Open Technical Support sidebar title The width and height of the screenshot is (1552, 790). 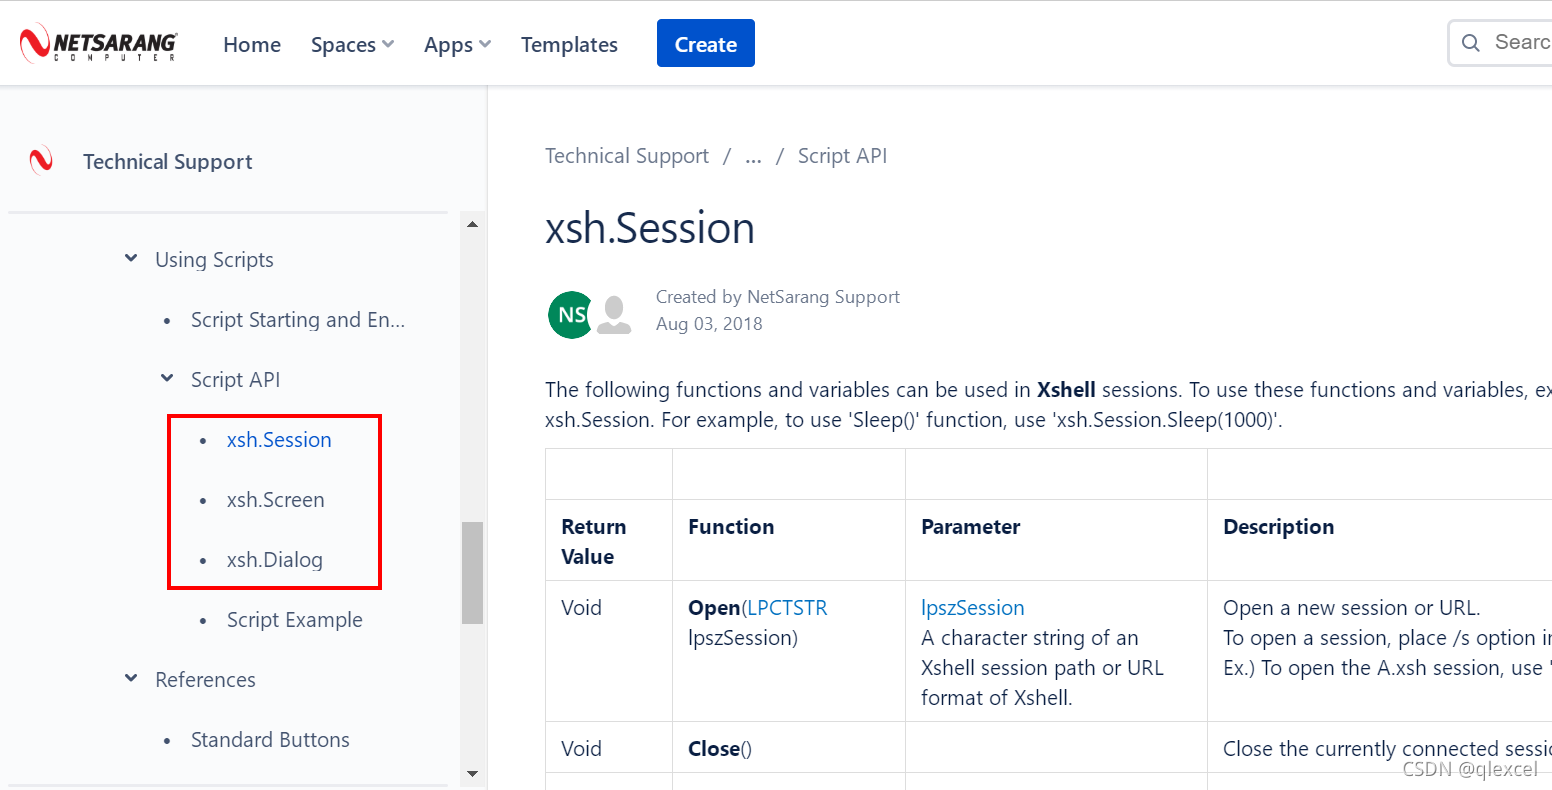point(168,162)
